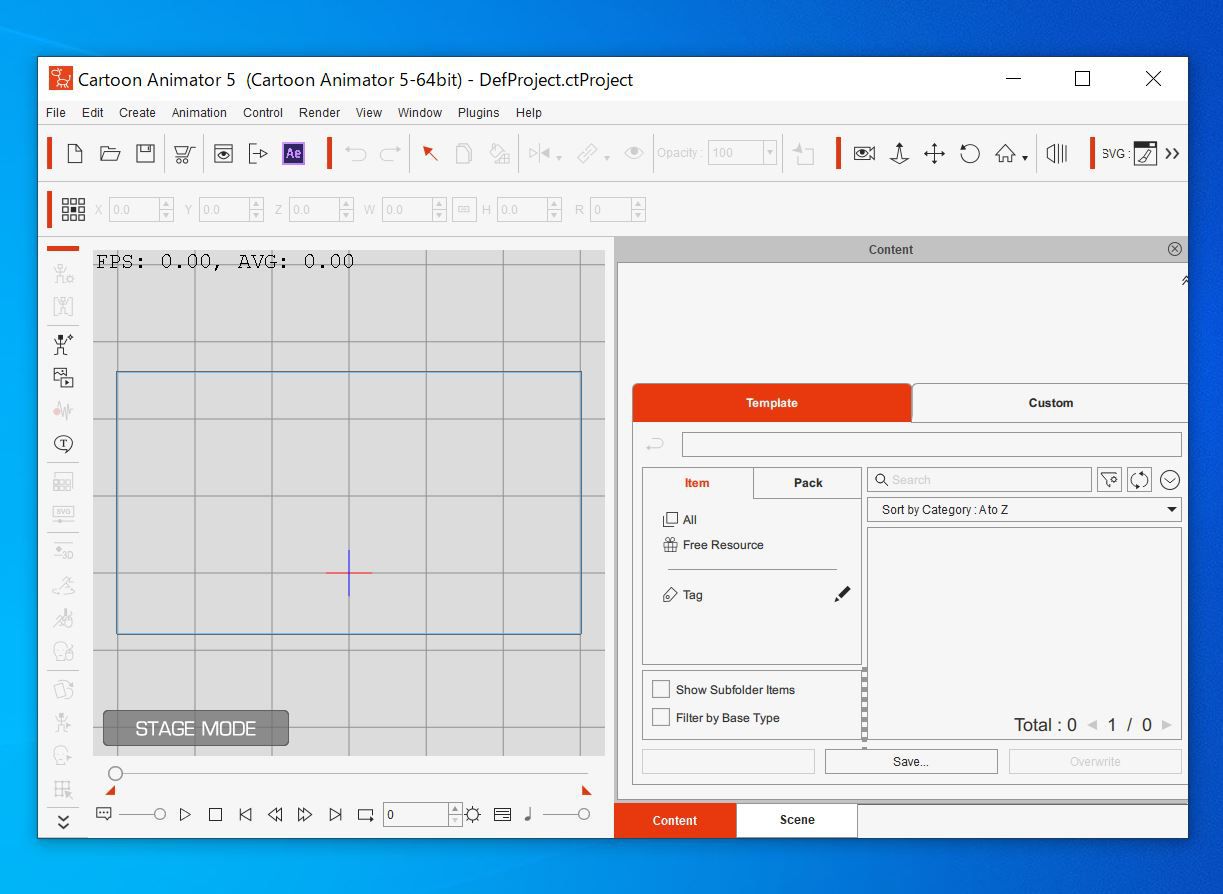1223x894 pixels.
Task: Open the SVG editor launch icon
Action: tap(1145, 153)
